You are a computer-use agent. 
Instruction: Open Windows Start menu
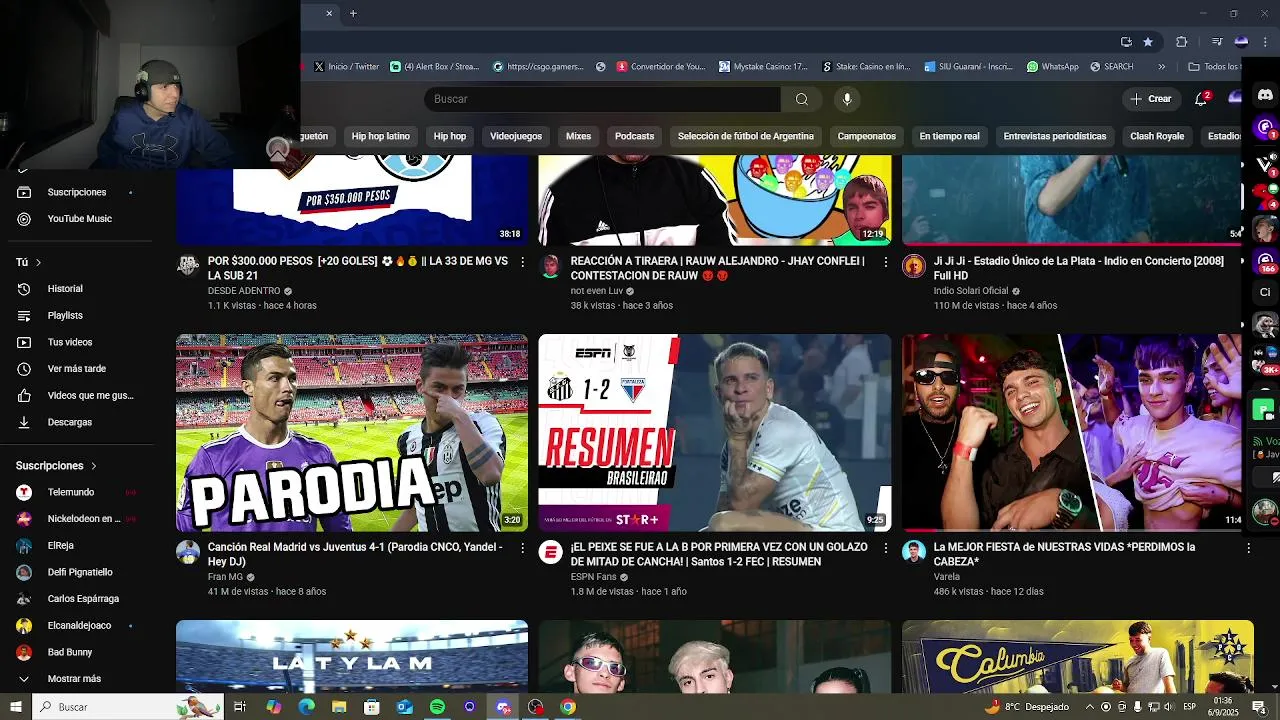pyautogui.click(x=16, y=707)
